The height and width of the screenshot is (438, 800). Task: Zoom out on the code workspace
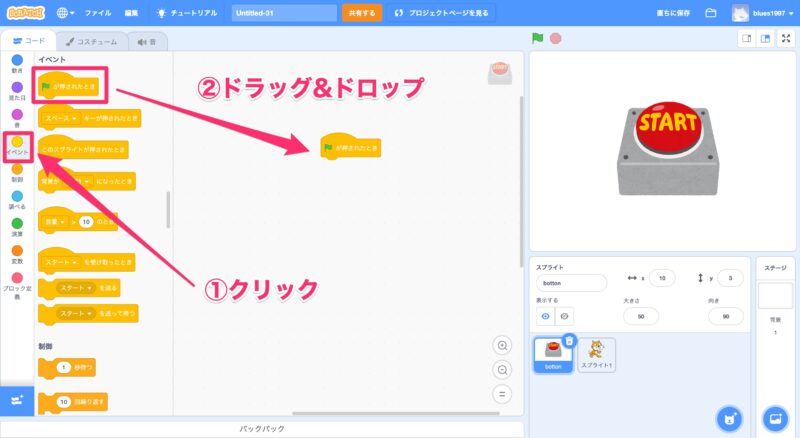click(x=502, y=369)
